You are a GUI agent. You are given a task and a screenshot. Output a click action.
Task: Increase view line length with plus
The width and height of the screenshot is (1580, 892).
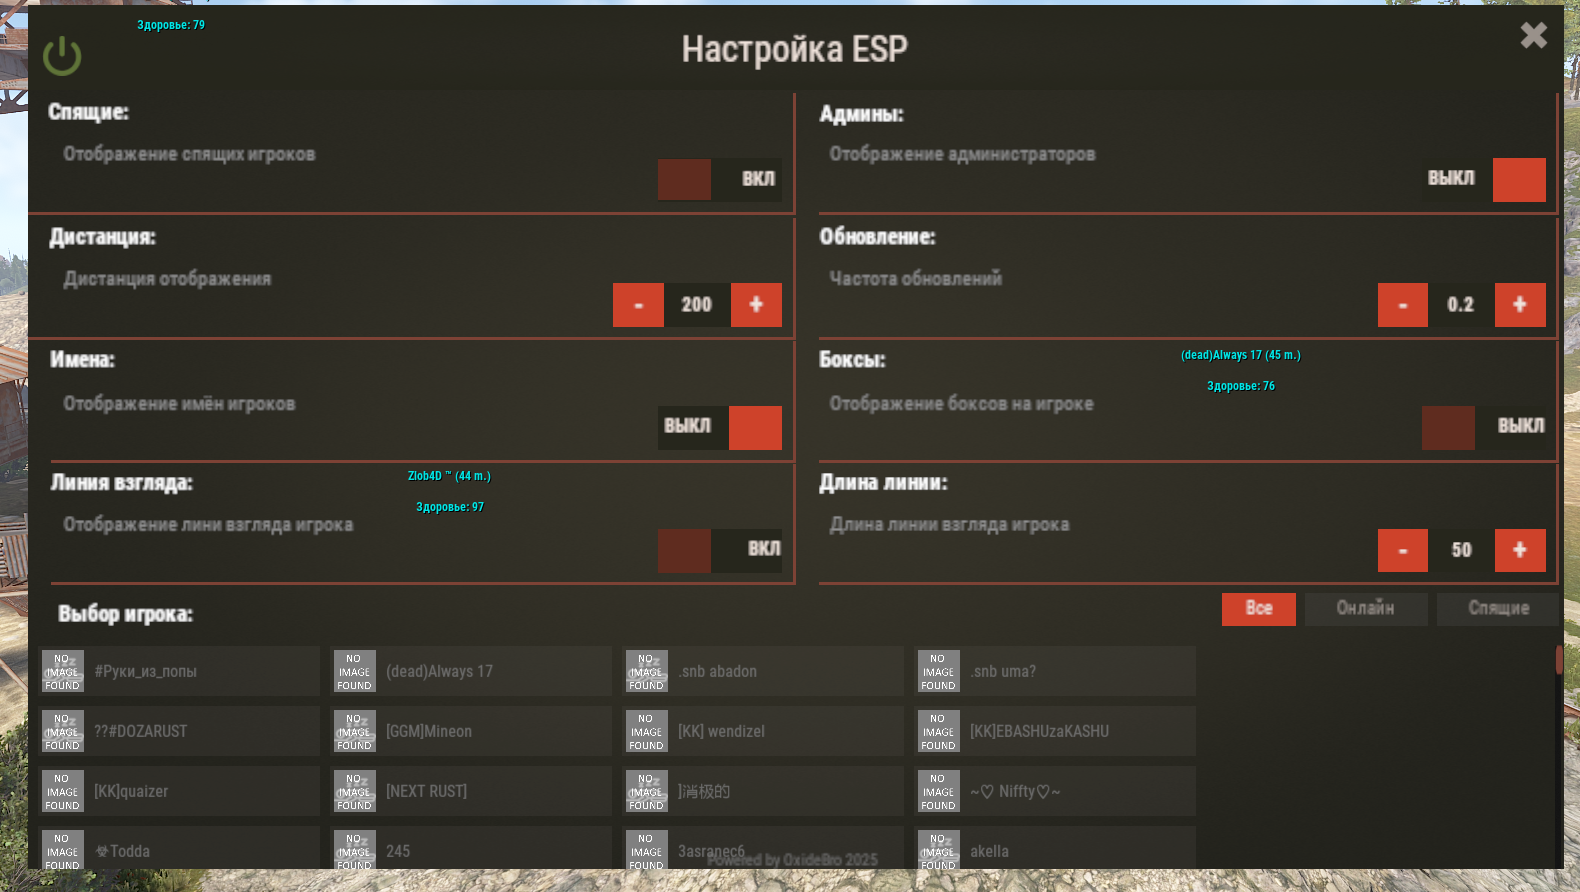tap(1520, 550)
